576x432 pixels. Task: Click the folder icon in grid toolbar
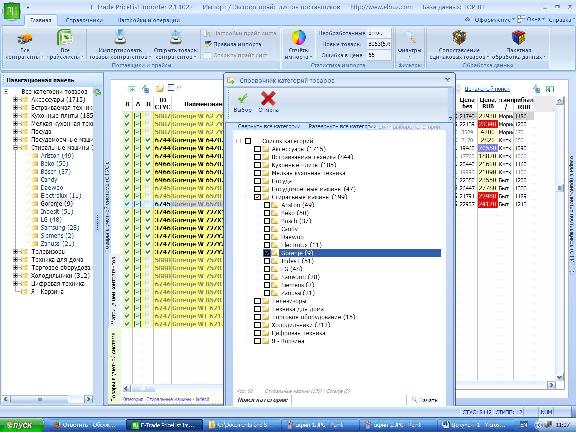pos(159,89)
